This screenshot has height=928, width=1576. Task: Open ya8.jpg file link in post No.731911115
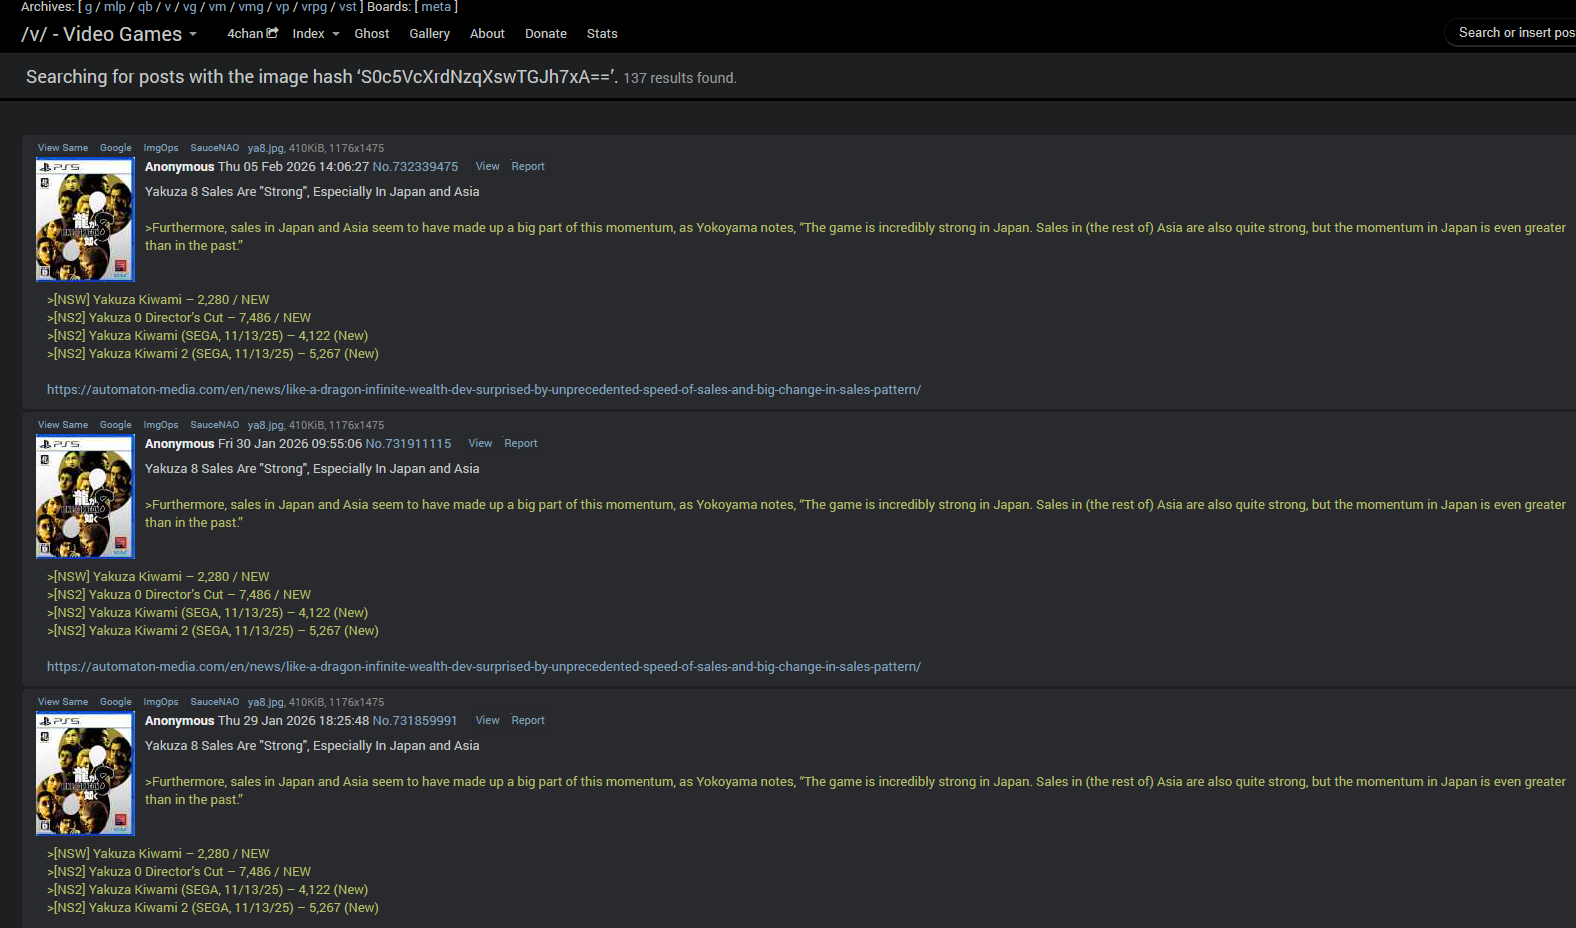[x=266, y=425]
